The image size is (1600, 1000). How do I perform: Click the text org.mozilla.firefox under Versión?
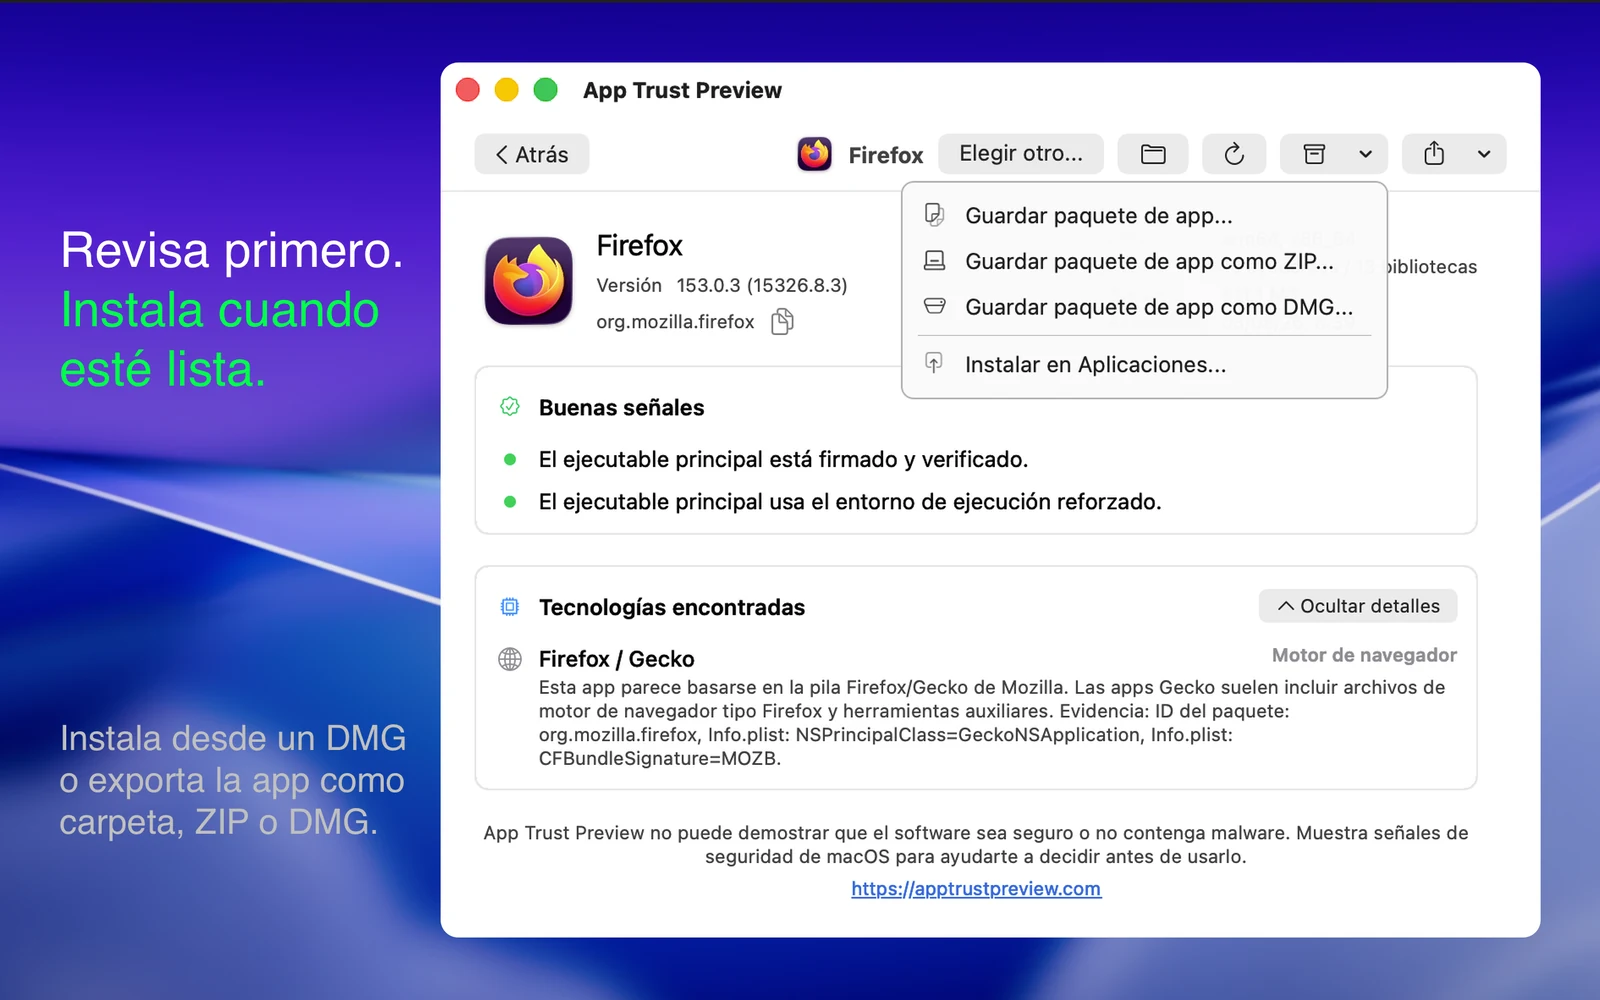point(675,322)
